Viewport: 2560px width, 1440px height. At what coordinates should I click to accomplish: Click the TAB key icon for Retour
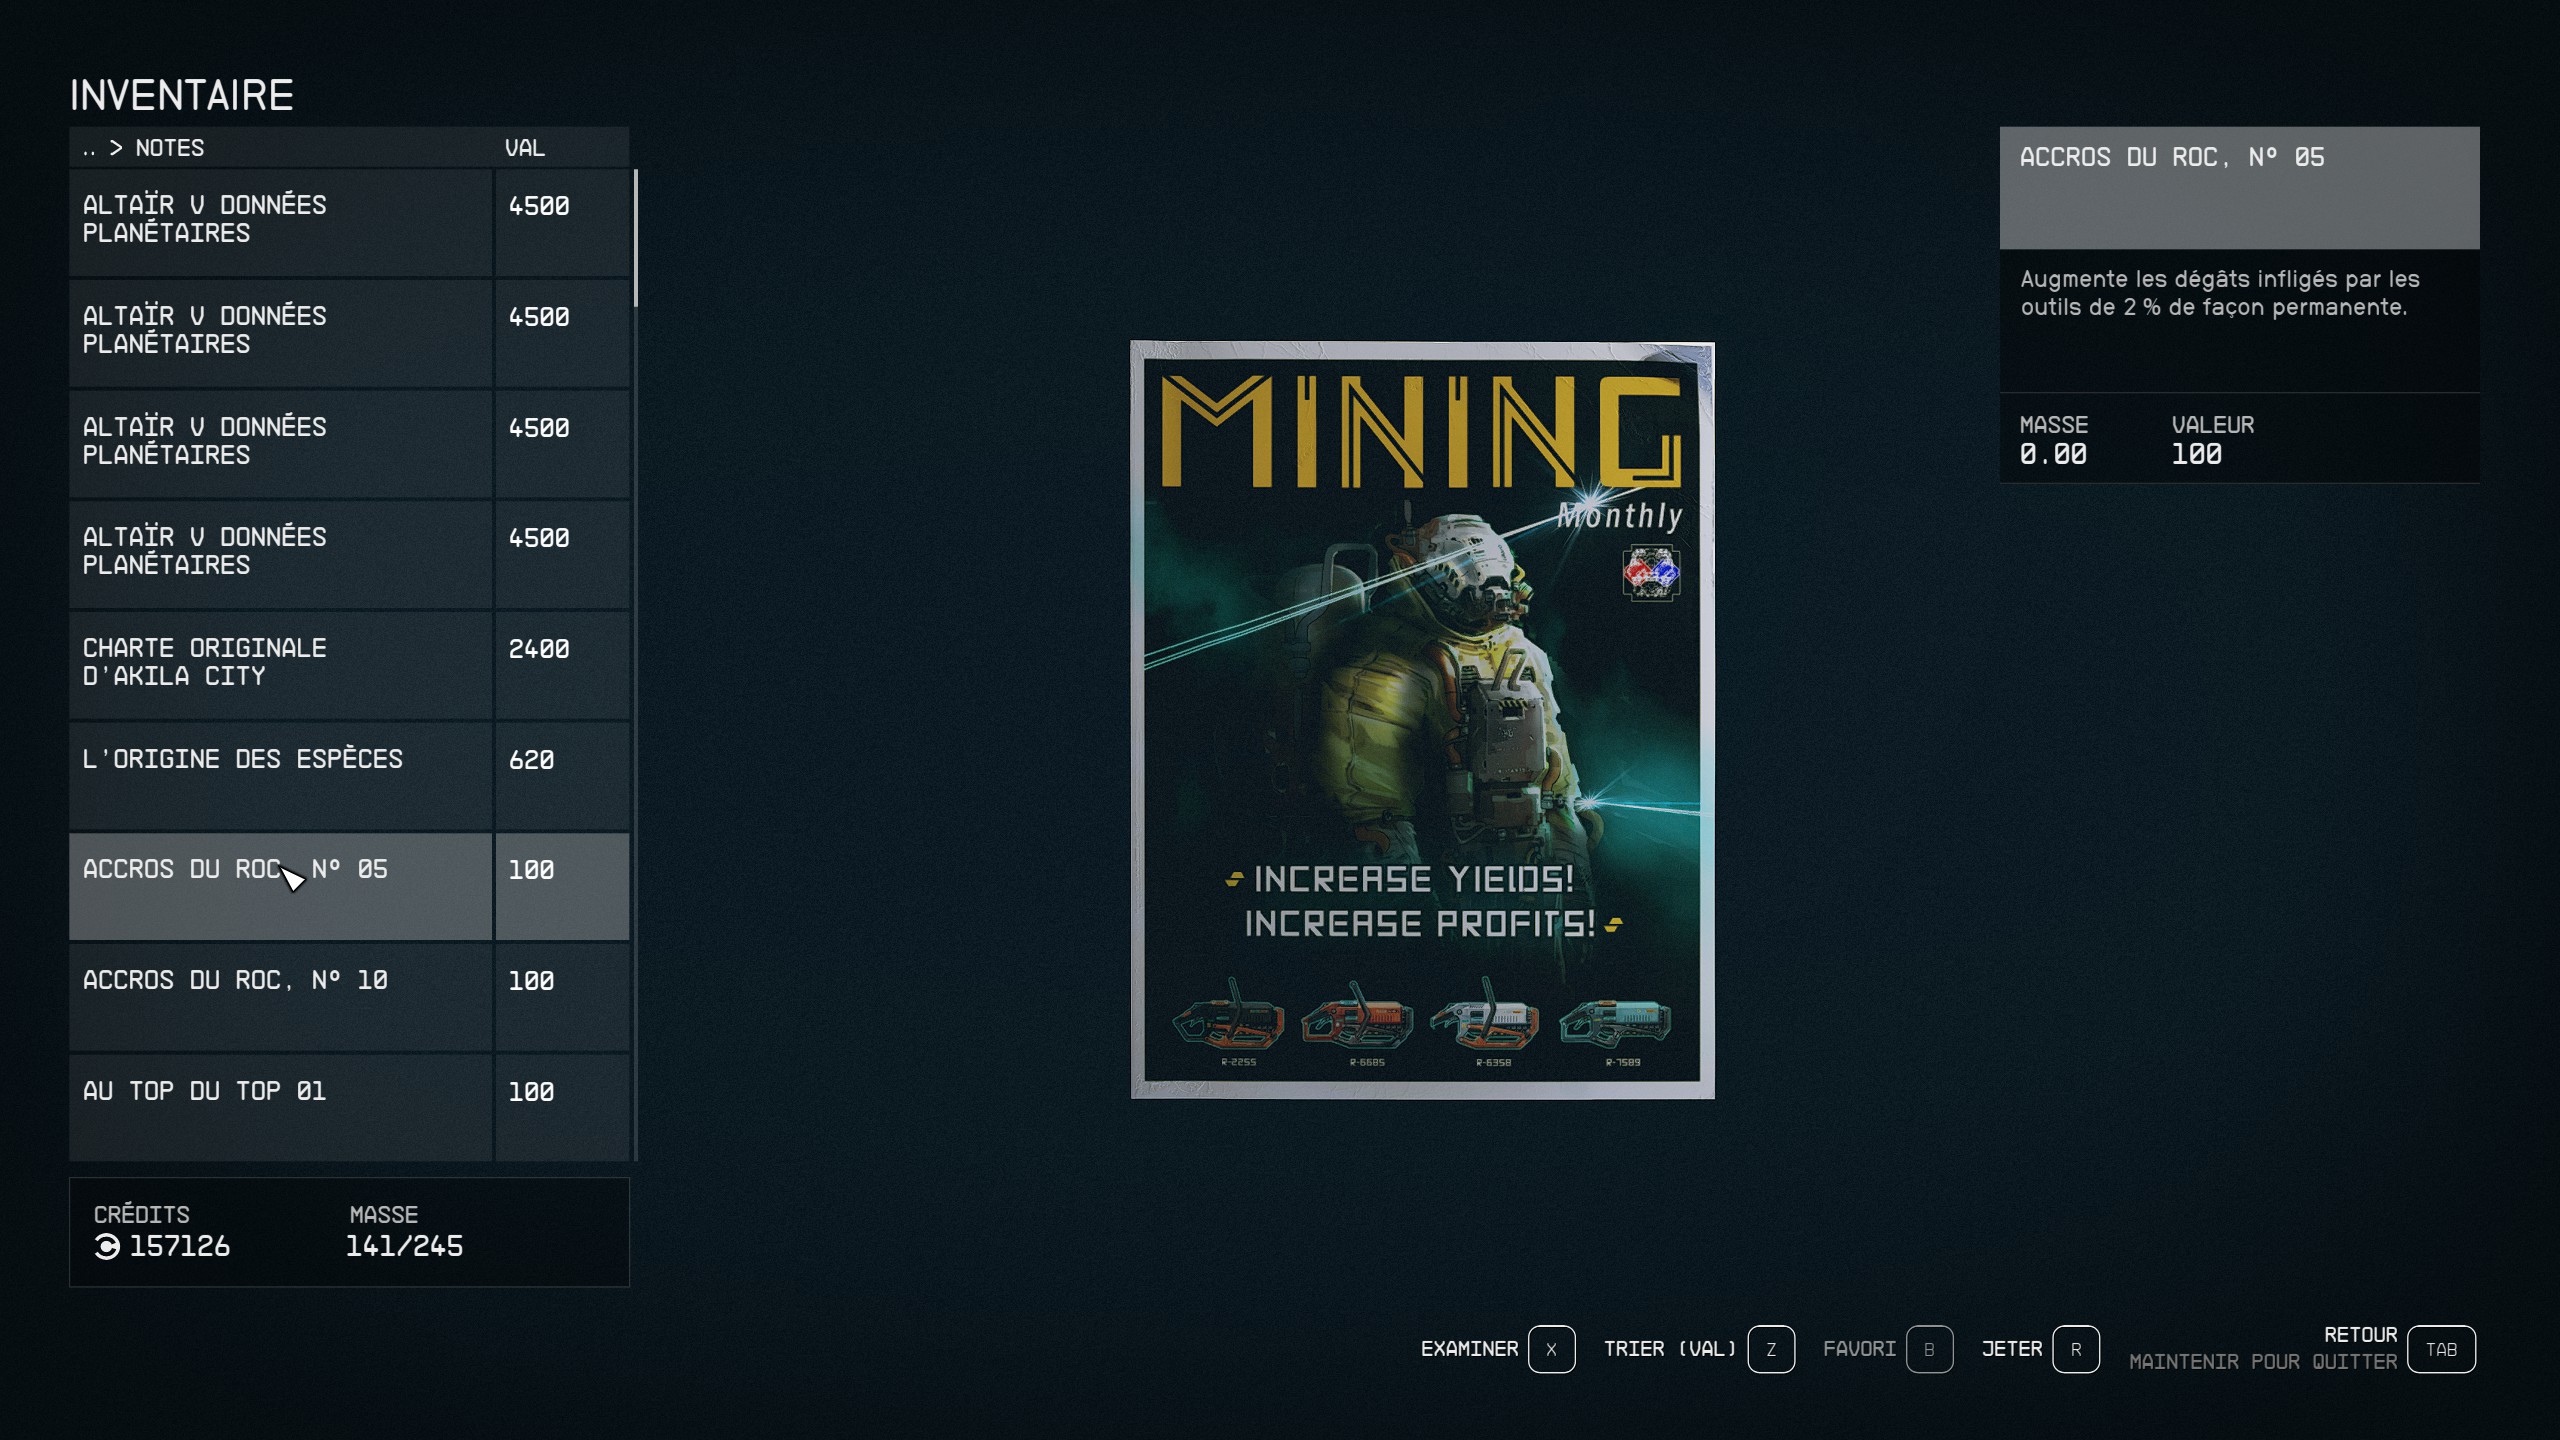(2440, 1349)
